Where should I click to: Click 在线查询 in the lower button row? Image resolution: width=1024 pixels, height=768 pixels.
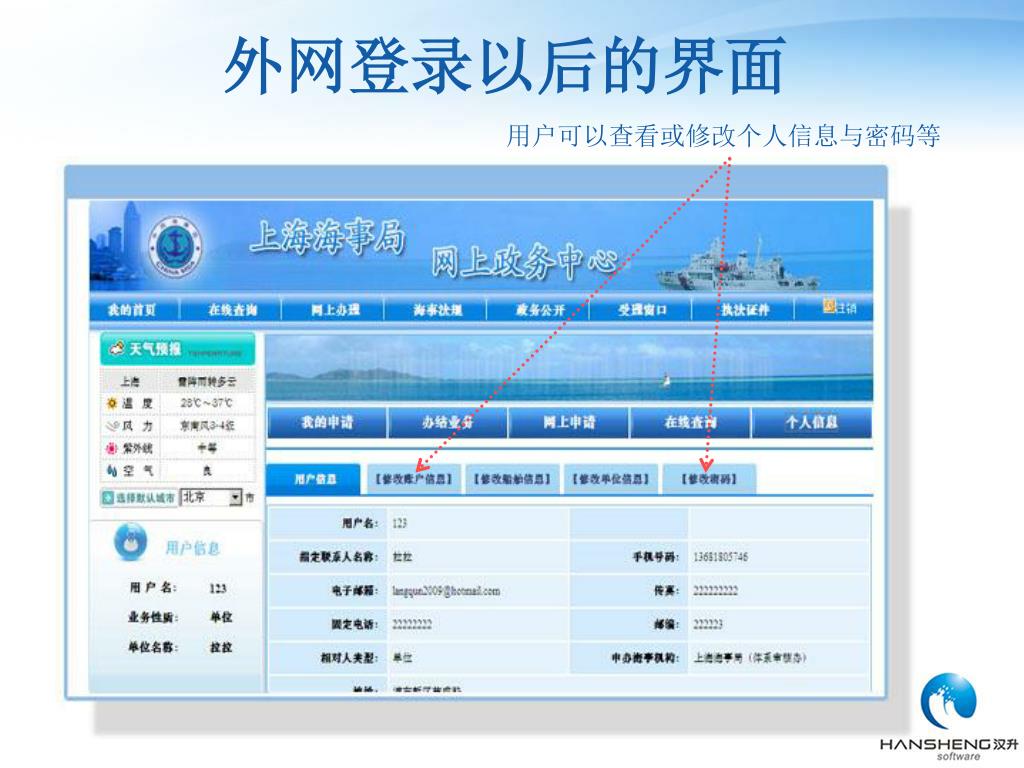coord(690,423)
